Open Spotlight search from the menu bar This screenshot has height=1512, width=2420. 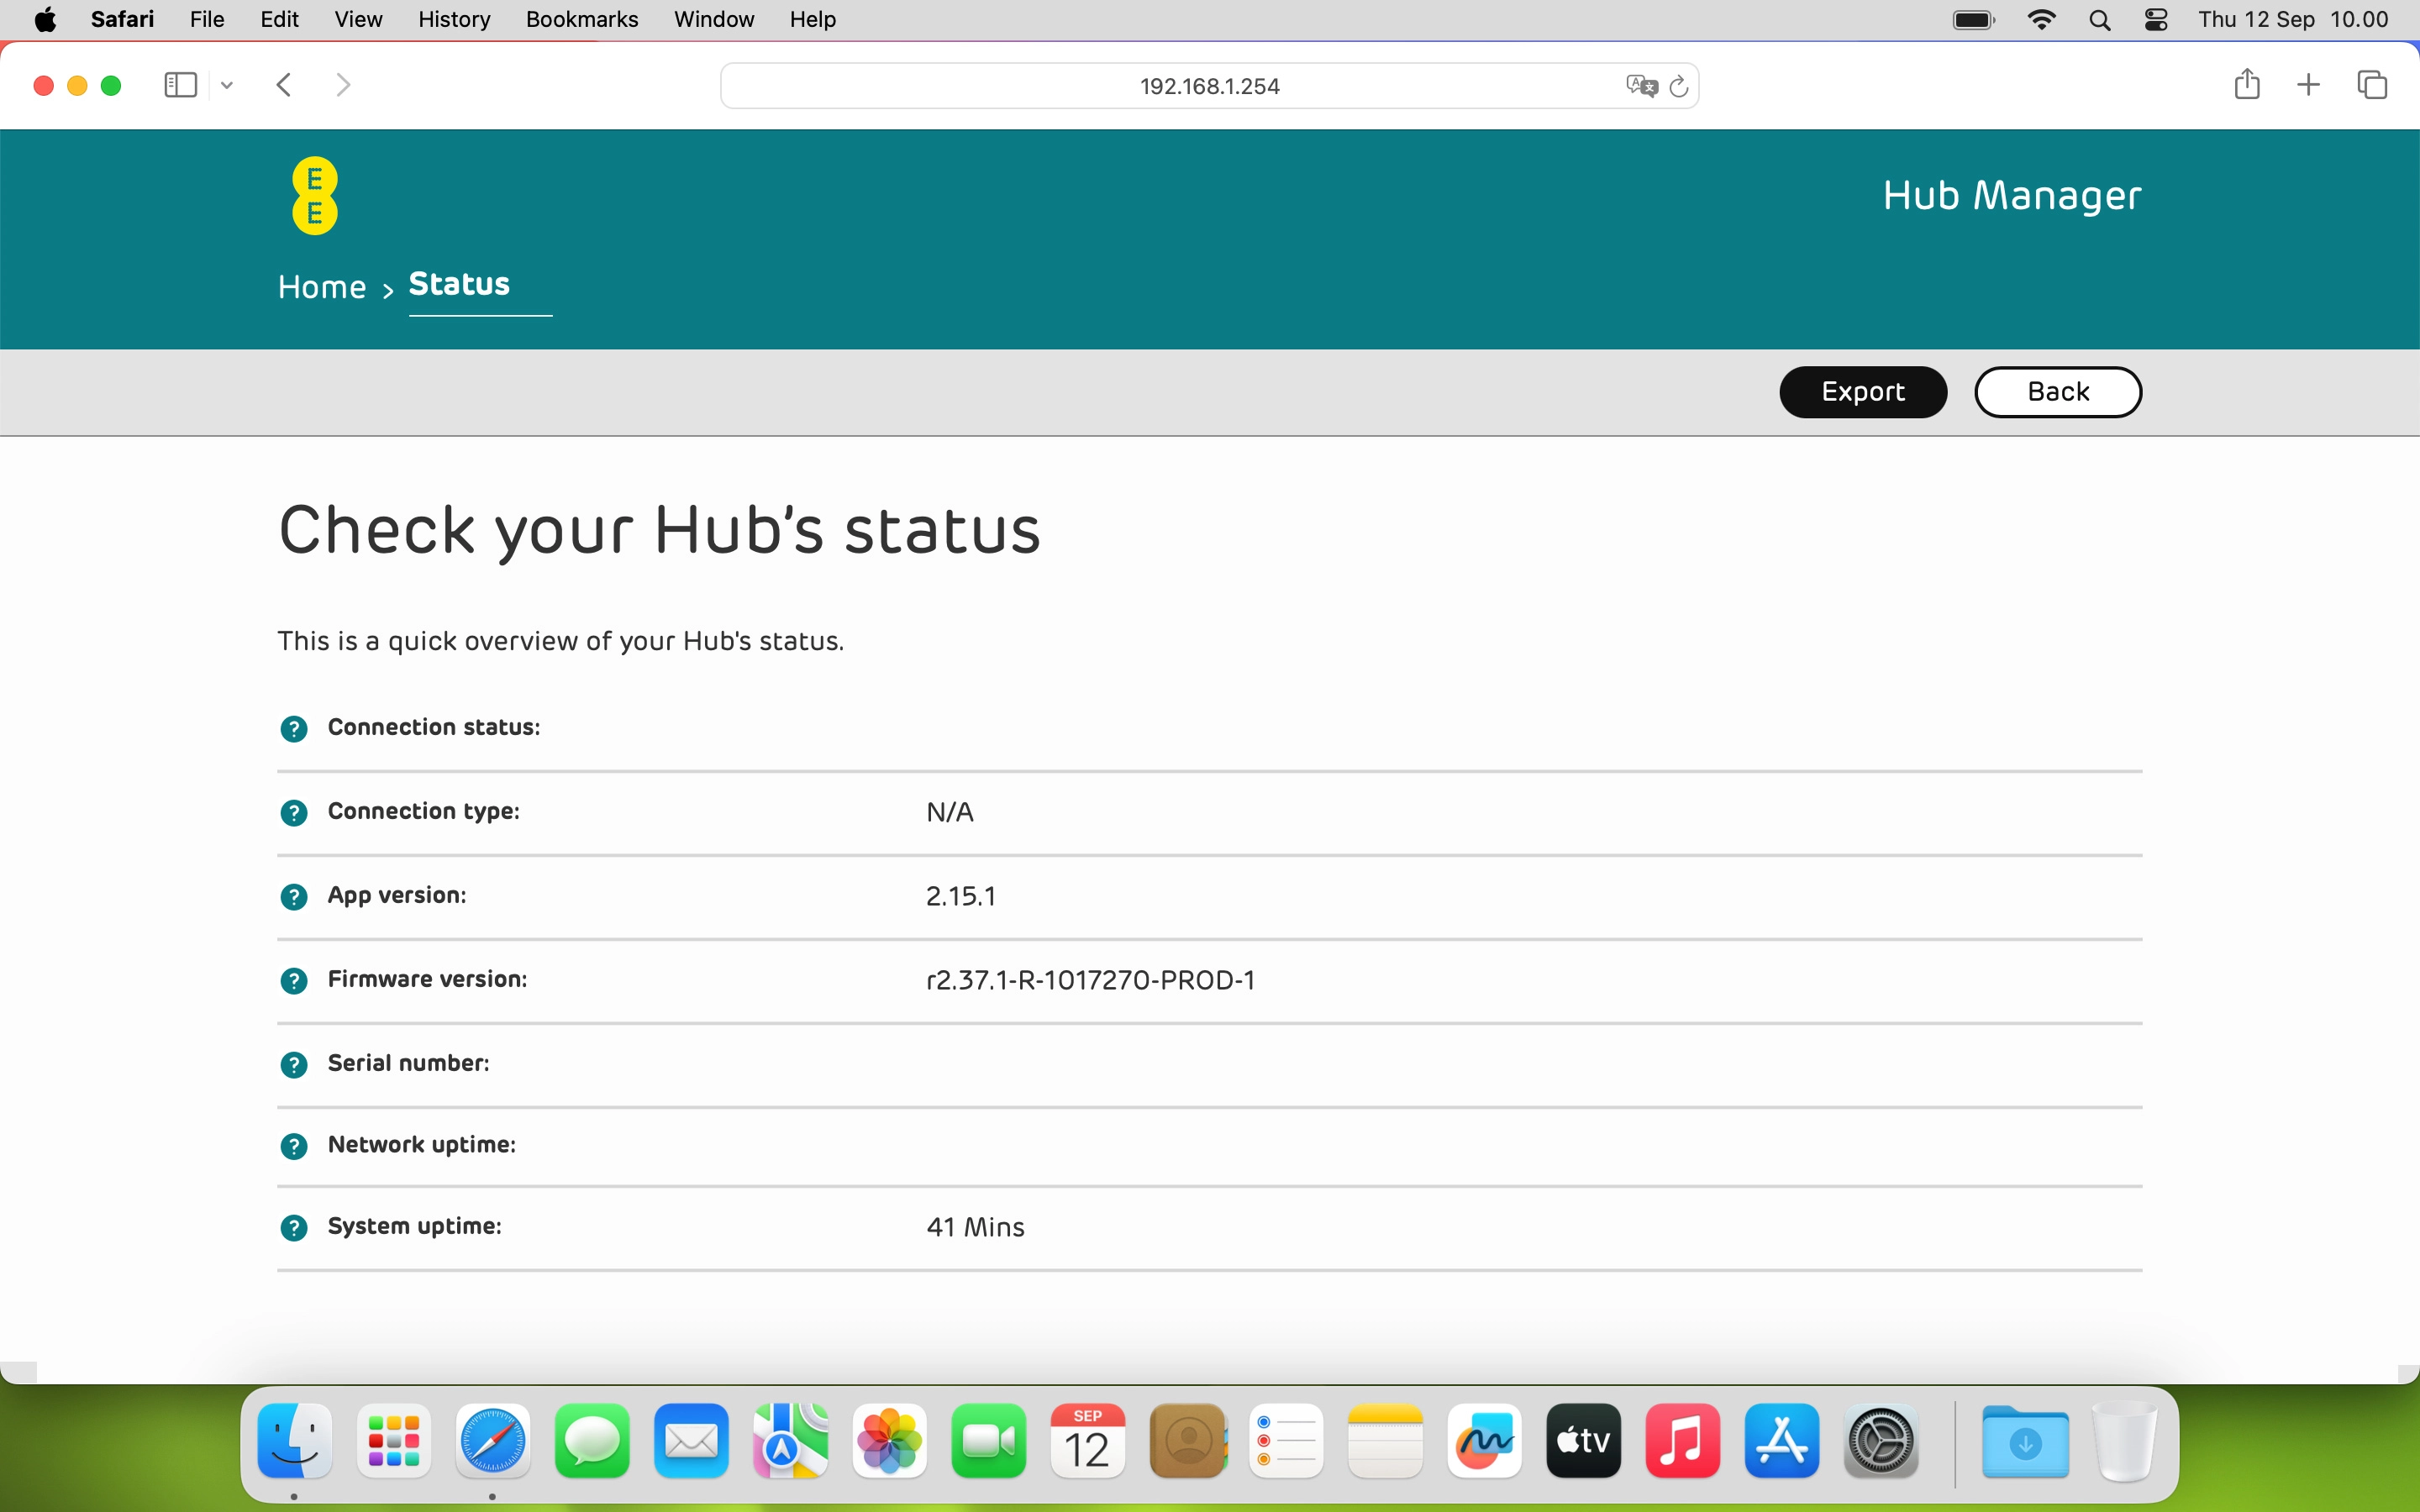point(2101,19)
